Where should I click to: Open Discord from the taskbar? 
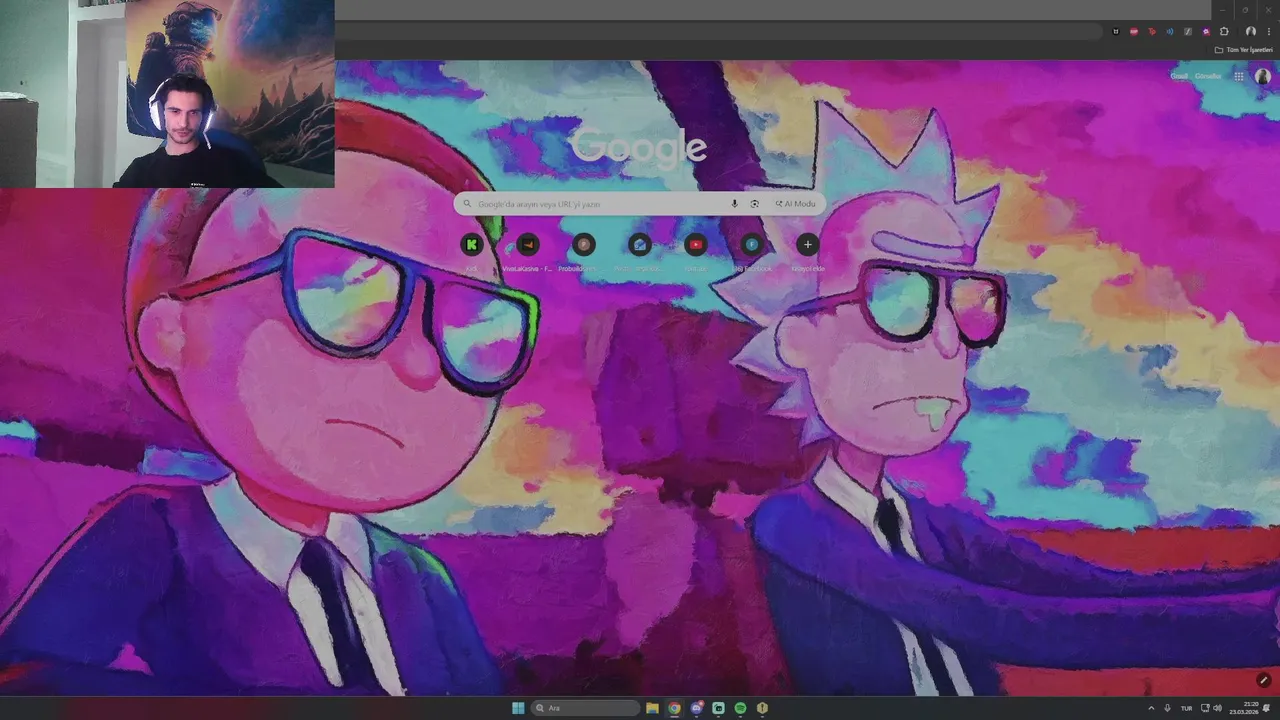pyautogui.click(x=696, y=708)
